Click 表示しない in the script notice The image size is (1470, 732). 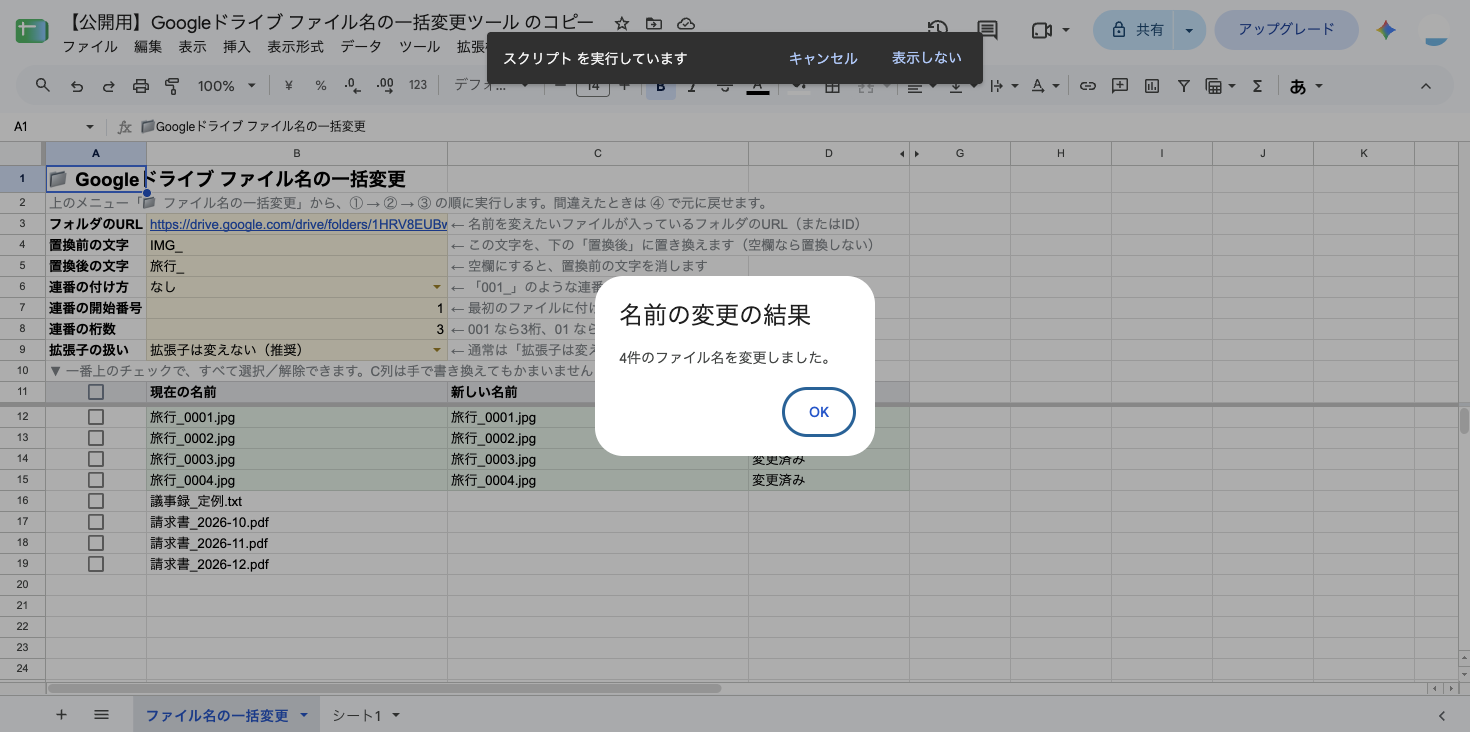pyautogui.click(x=927, y=58)
